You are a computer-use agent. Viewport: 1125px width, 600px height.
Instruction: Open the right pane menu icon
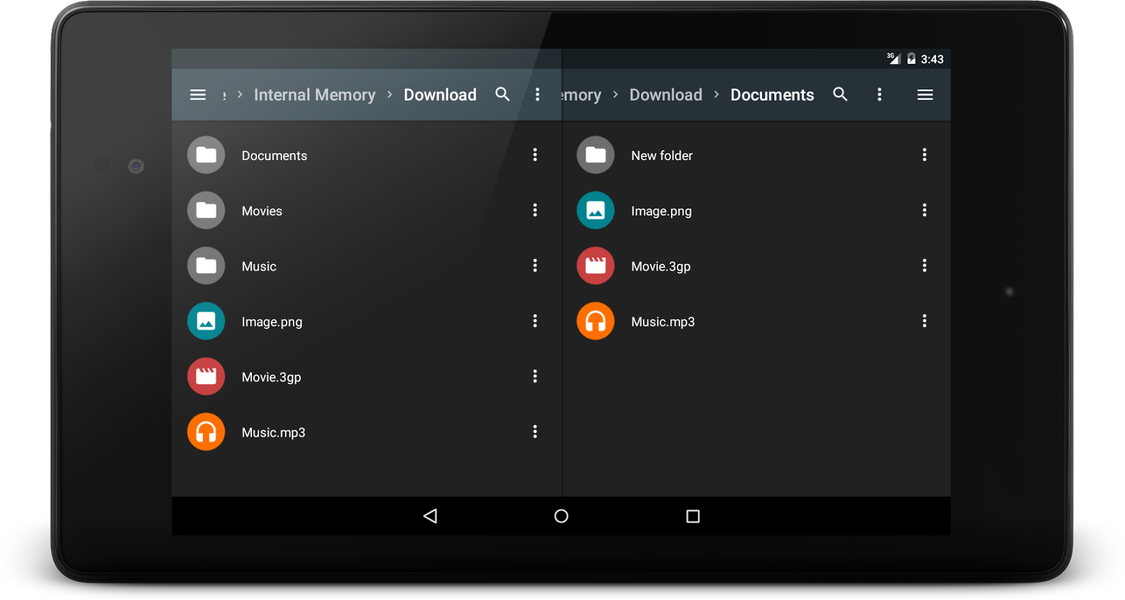pos(925,94)
